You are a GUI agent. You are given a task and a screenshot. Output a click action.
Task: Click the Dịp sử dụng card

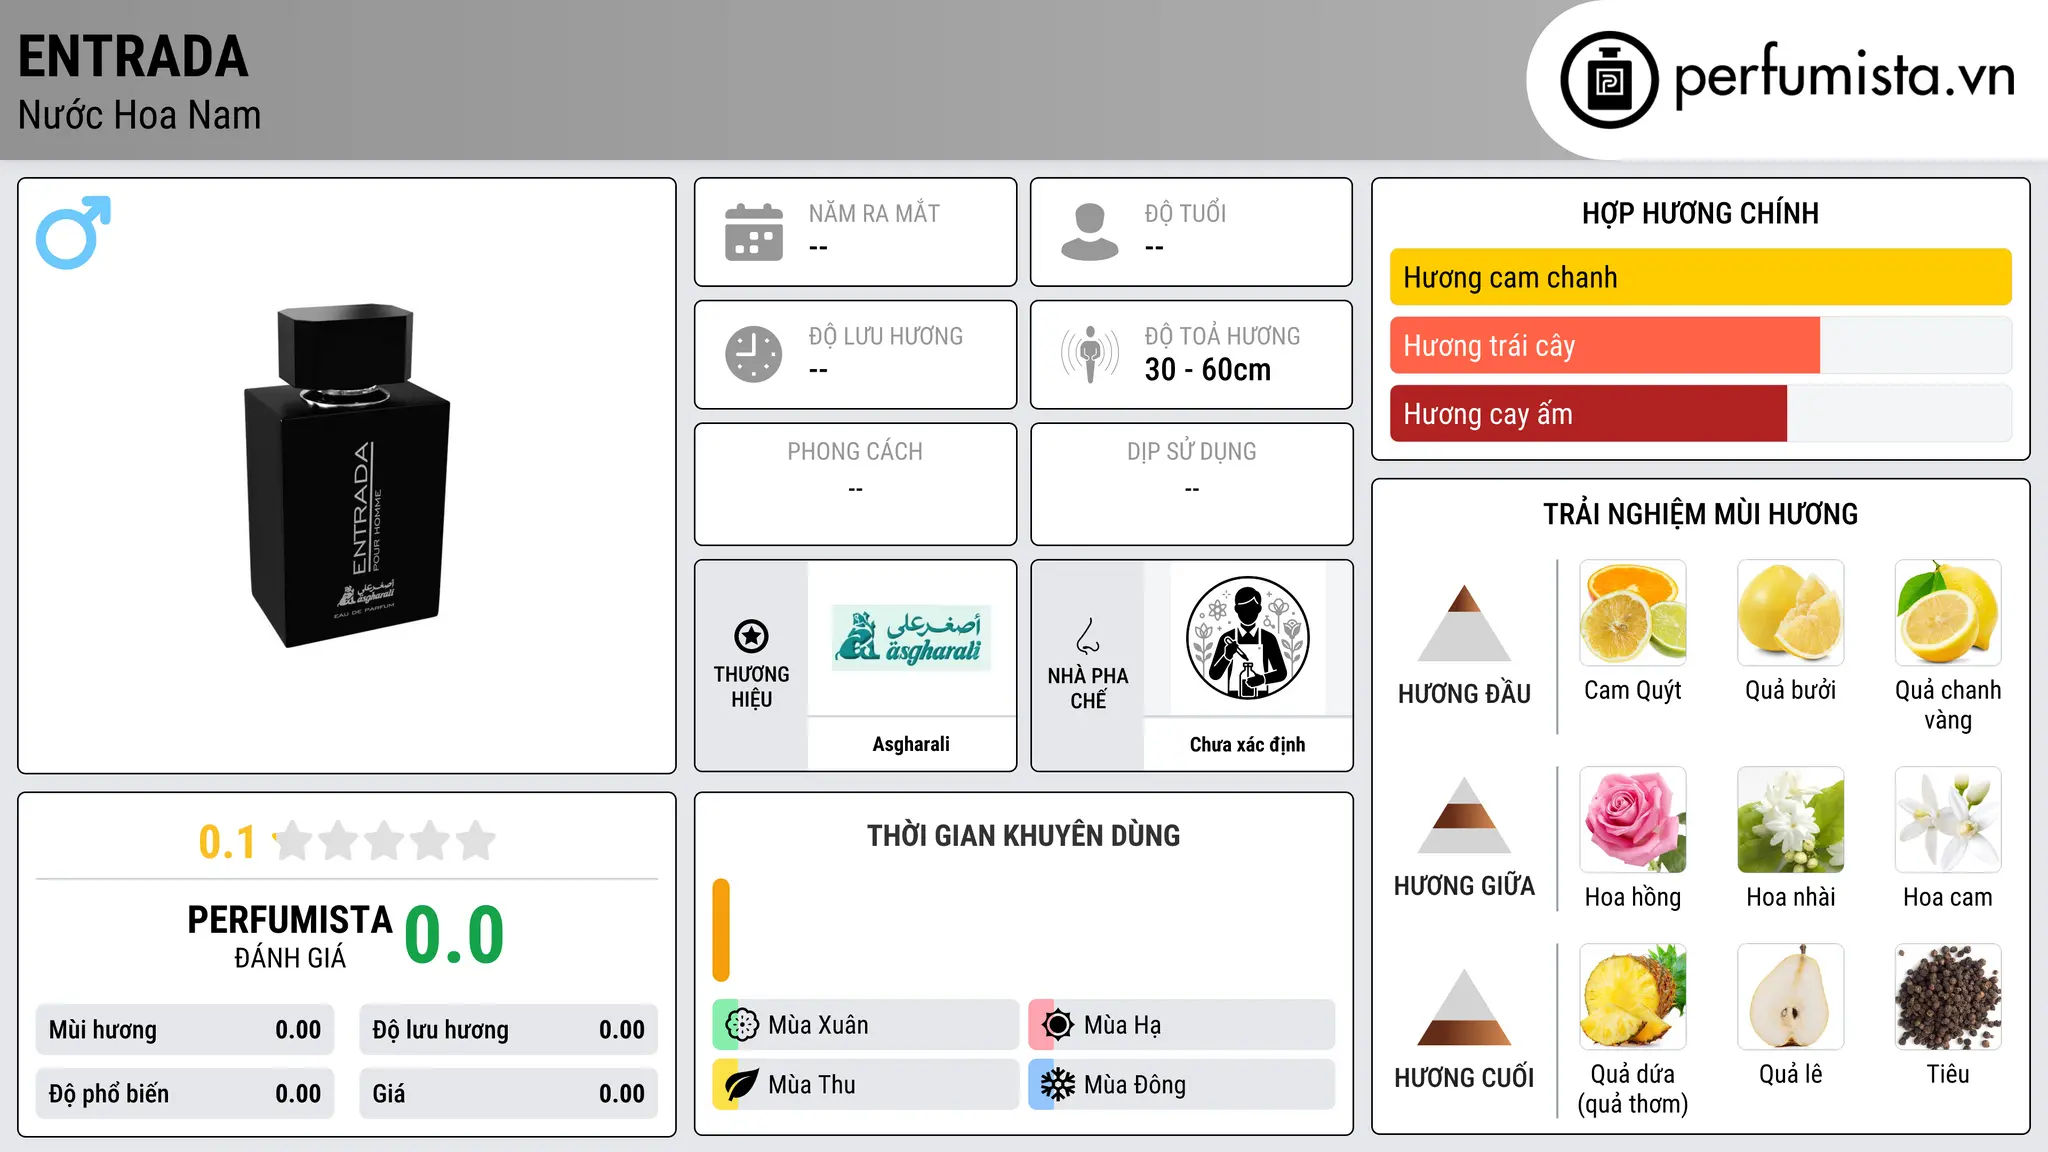point(1191,484)
